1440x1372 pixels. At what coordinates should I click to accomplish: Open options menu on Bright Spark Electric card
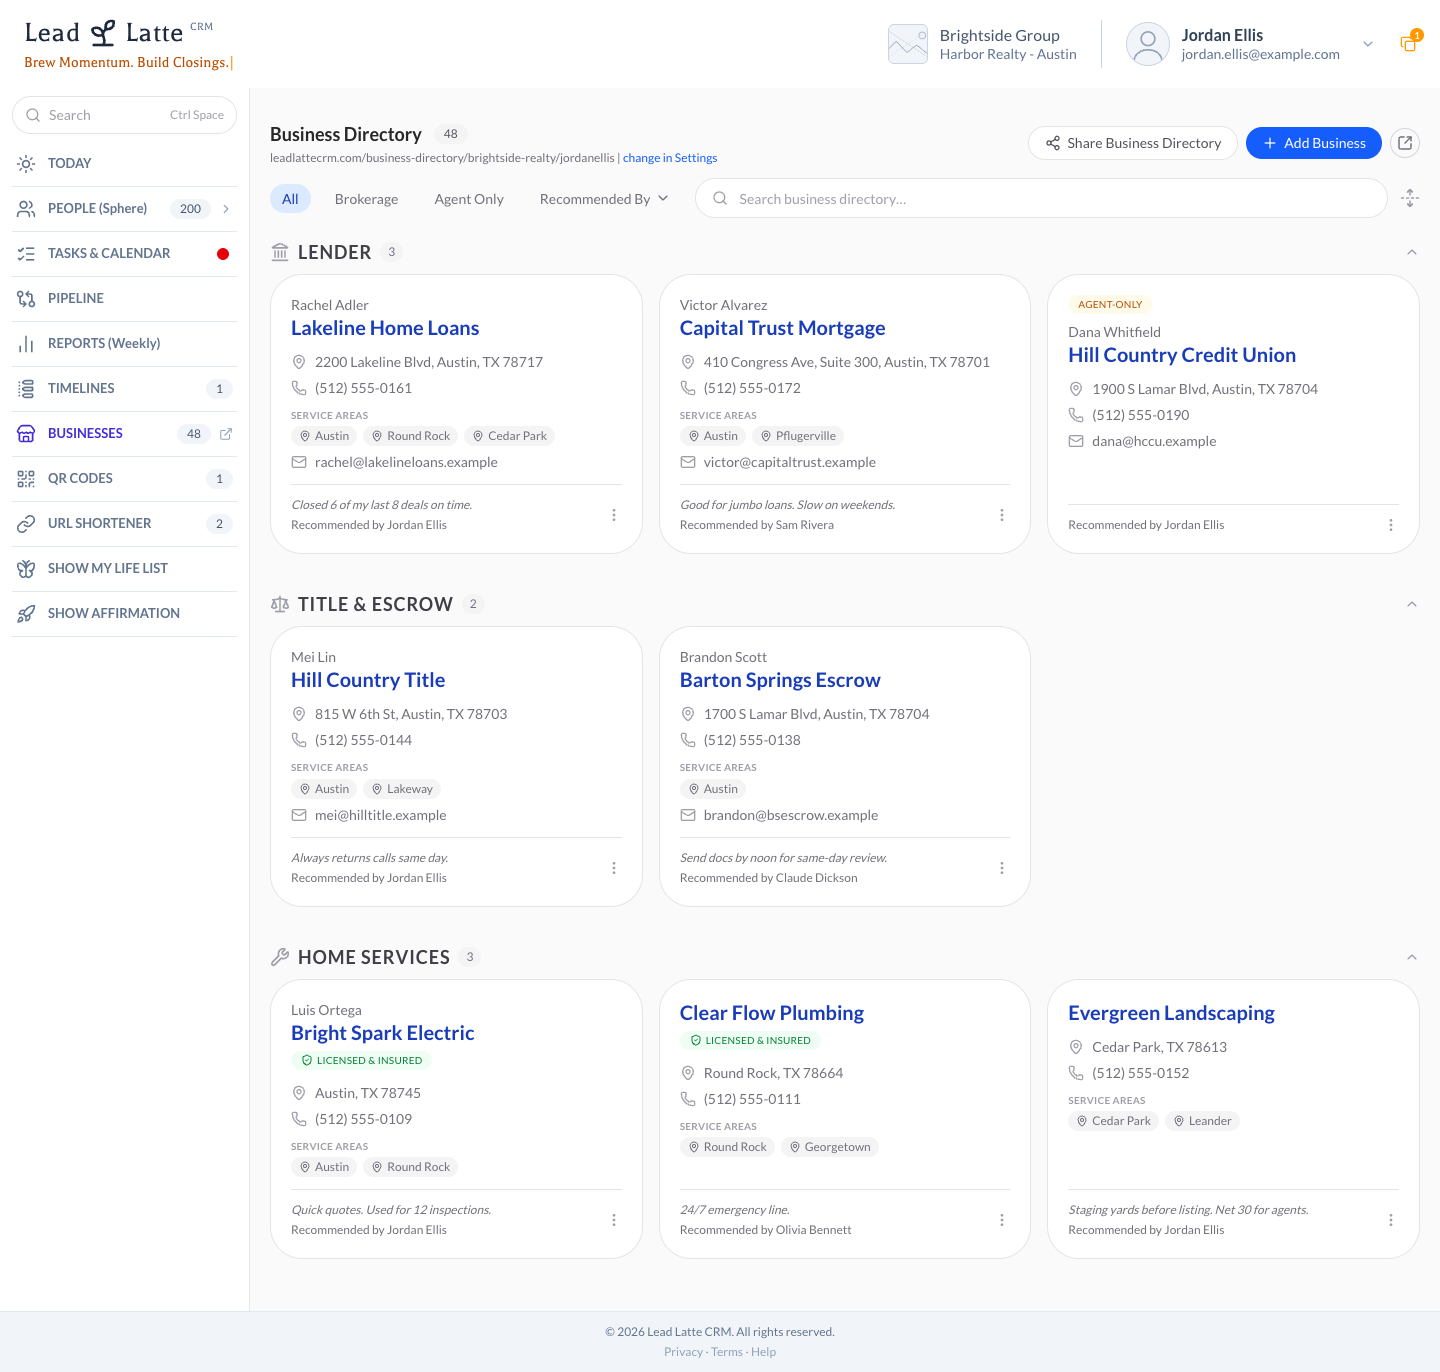click(x=613, y=1220)
